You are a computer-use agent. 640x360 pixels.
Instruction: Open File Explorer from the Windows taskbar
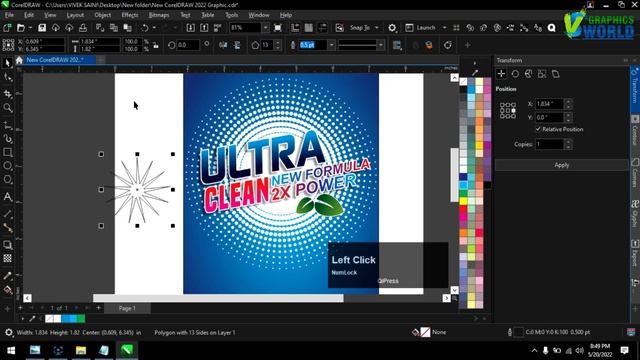[x=81, y=350]
